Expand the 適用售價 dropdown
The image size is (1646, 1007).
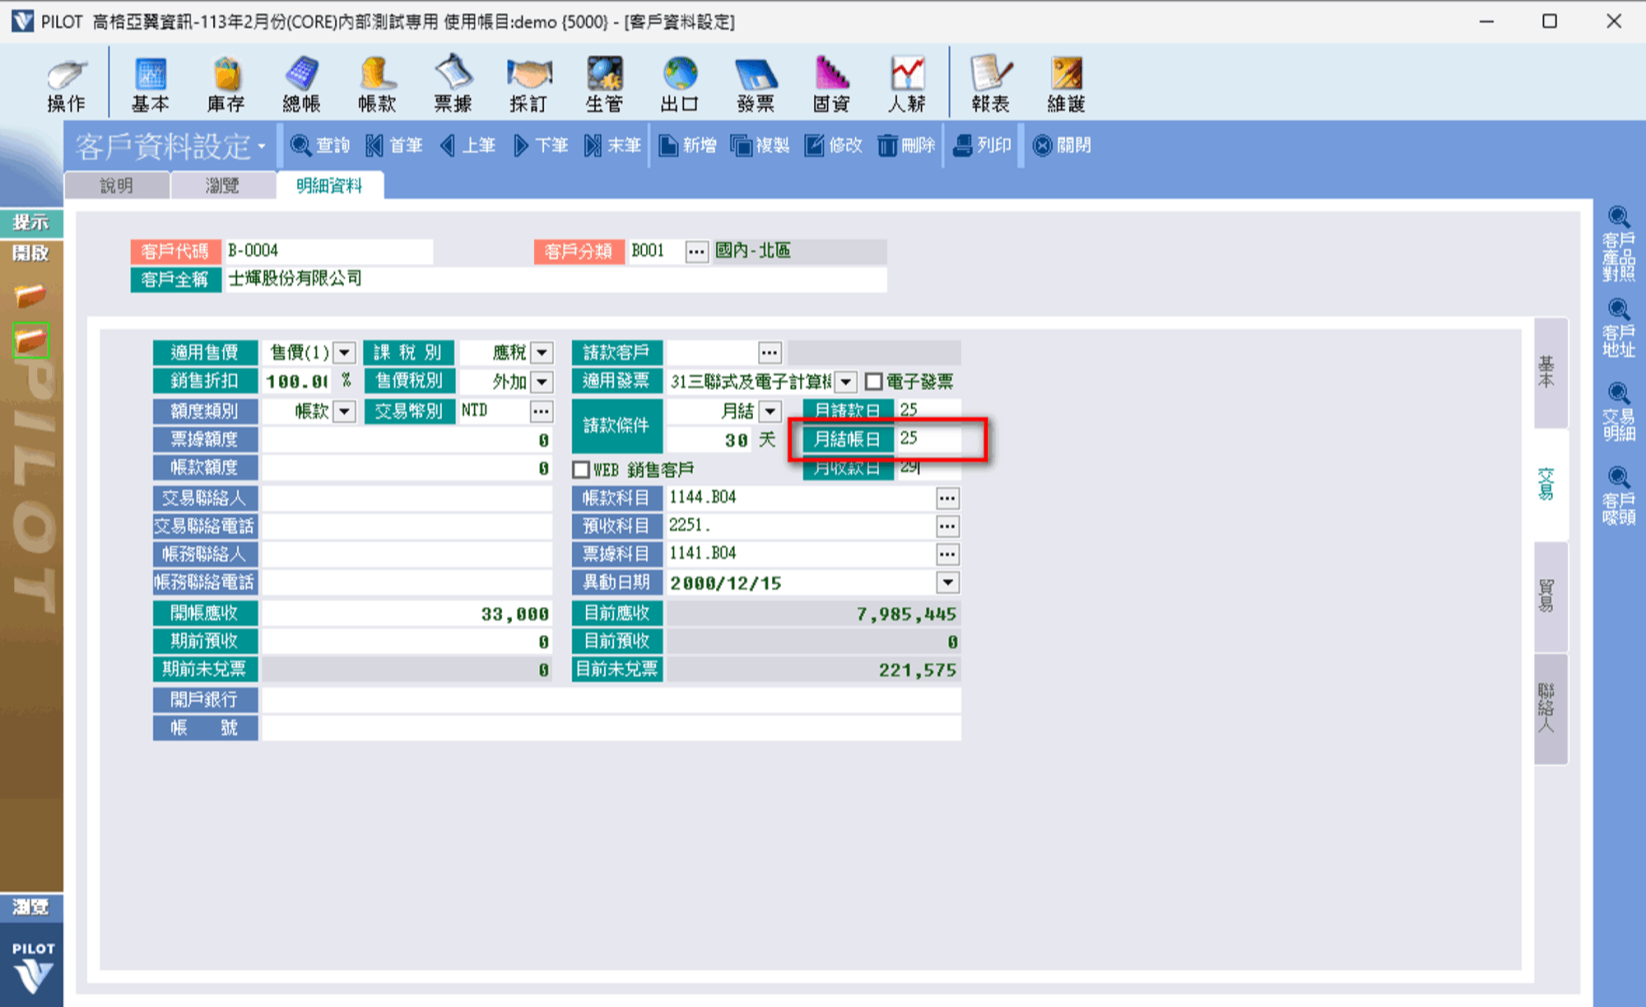click(x=344, y=353)
